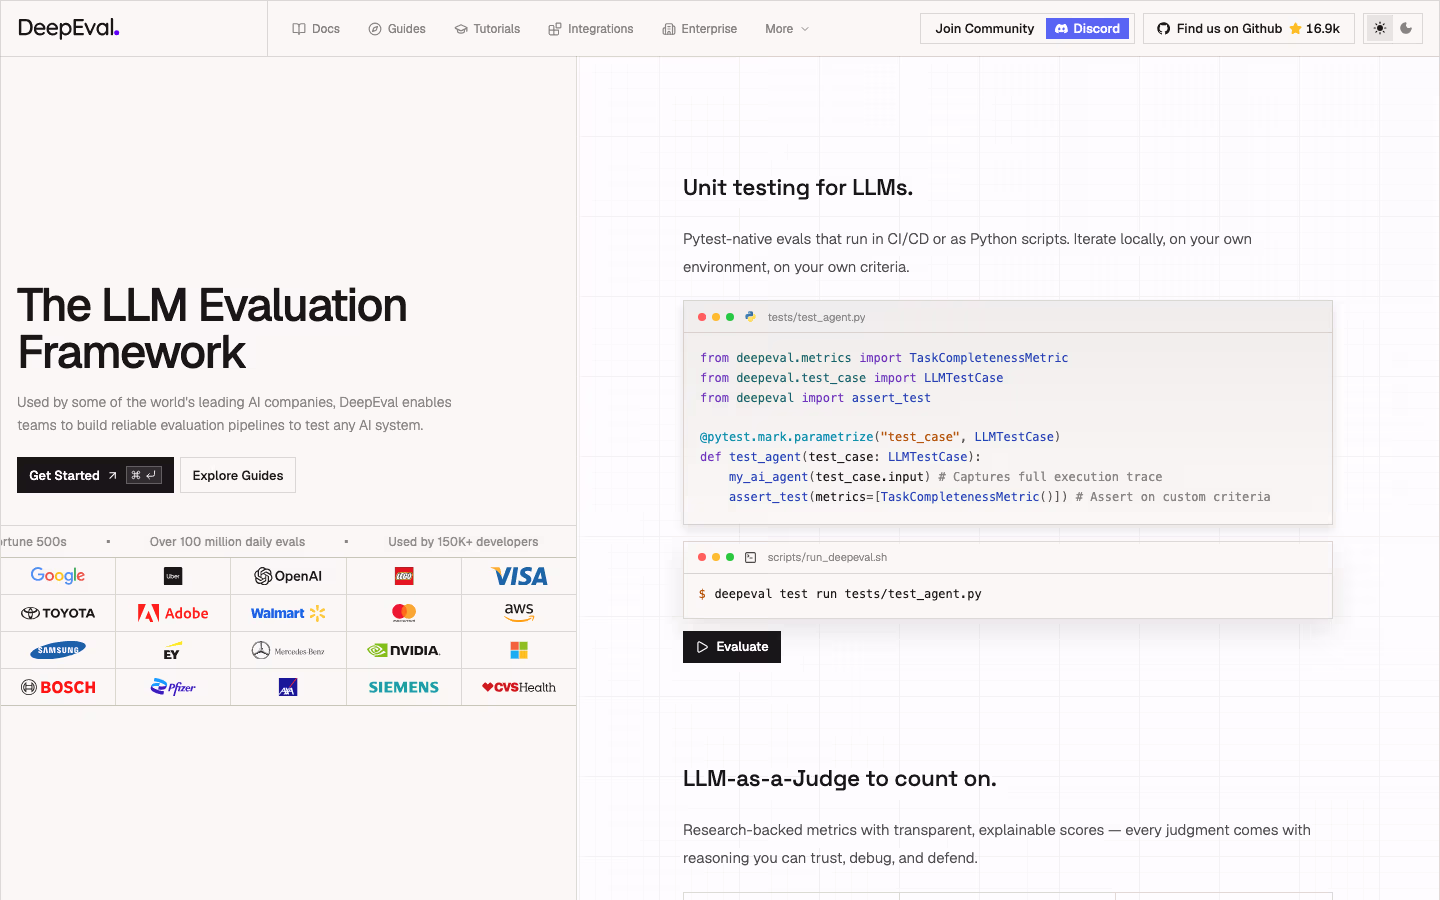Click the LEGO logo tile
This screenshot has height=900, width=1440.
point(404,576)
